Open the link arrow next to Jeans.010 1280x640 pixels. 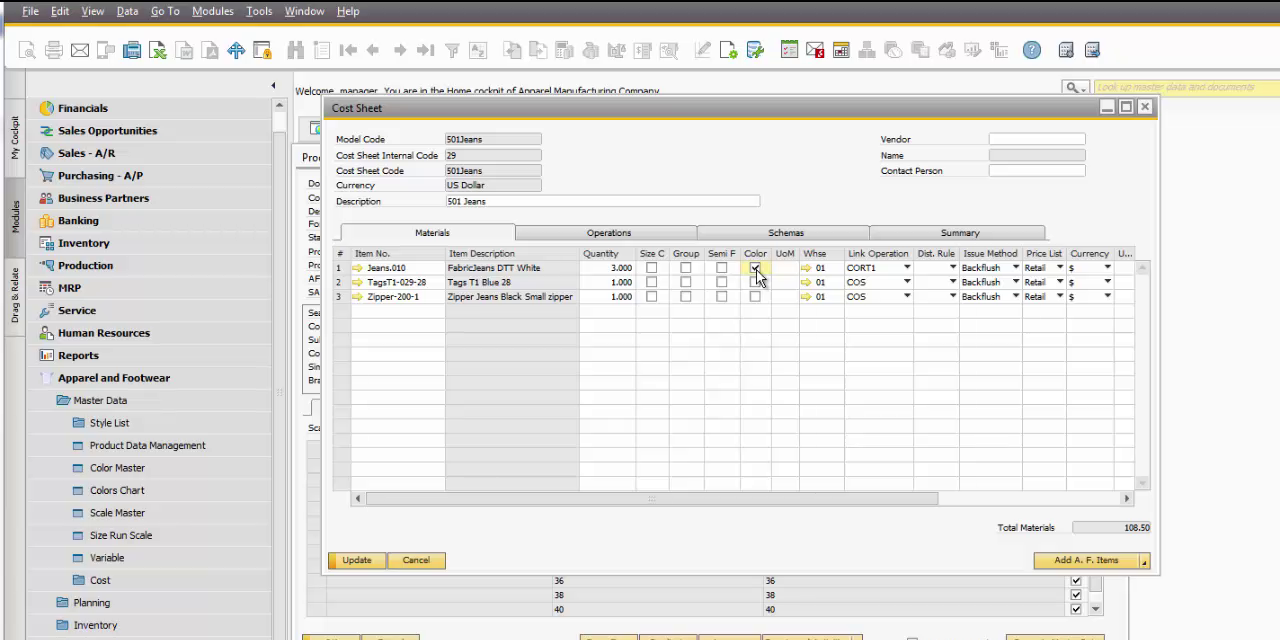358,268
